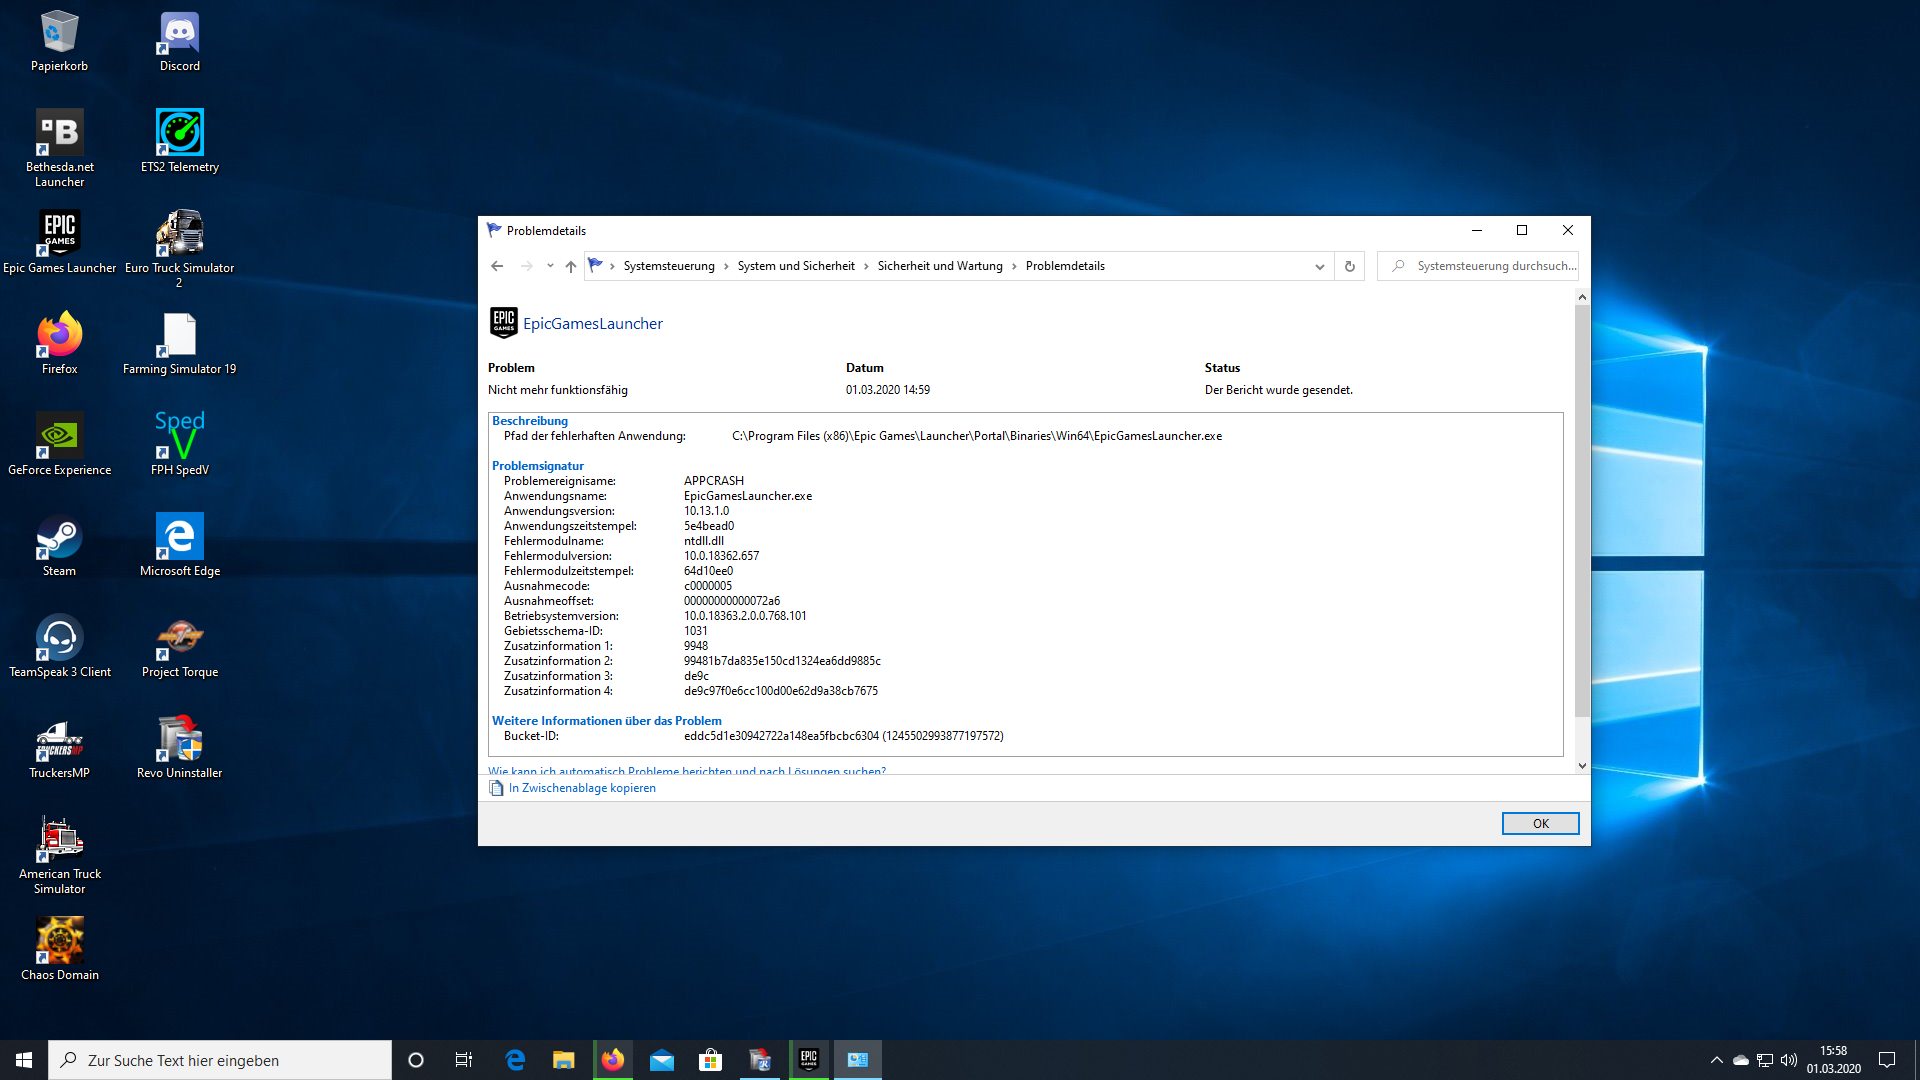
Task: Select the Epic Games Launcher desktop shortcut
Action: point(59,242)
